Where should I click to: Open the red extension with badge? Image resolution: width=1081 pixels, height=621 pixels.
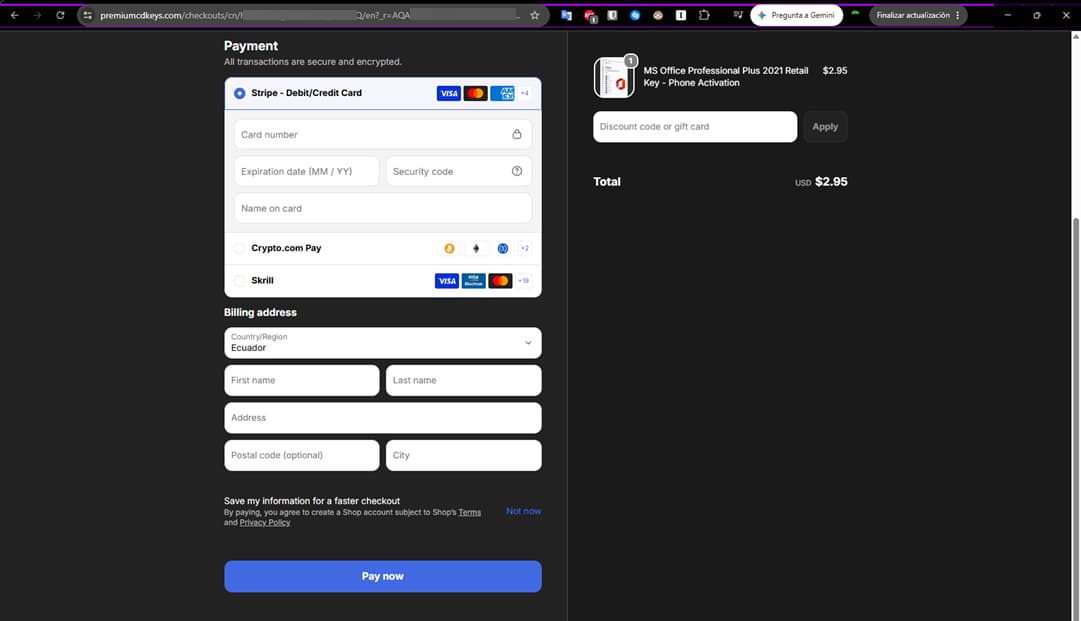(x=590, y=16)
